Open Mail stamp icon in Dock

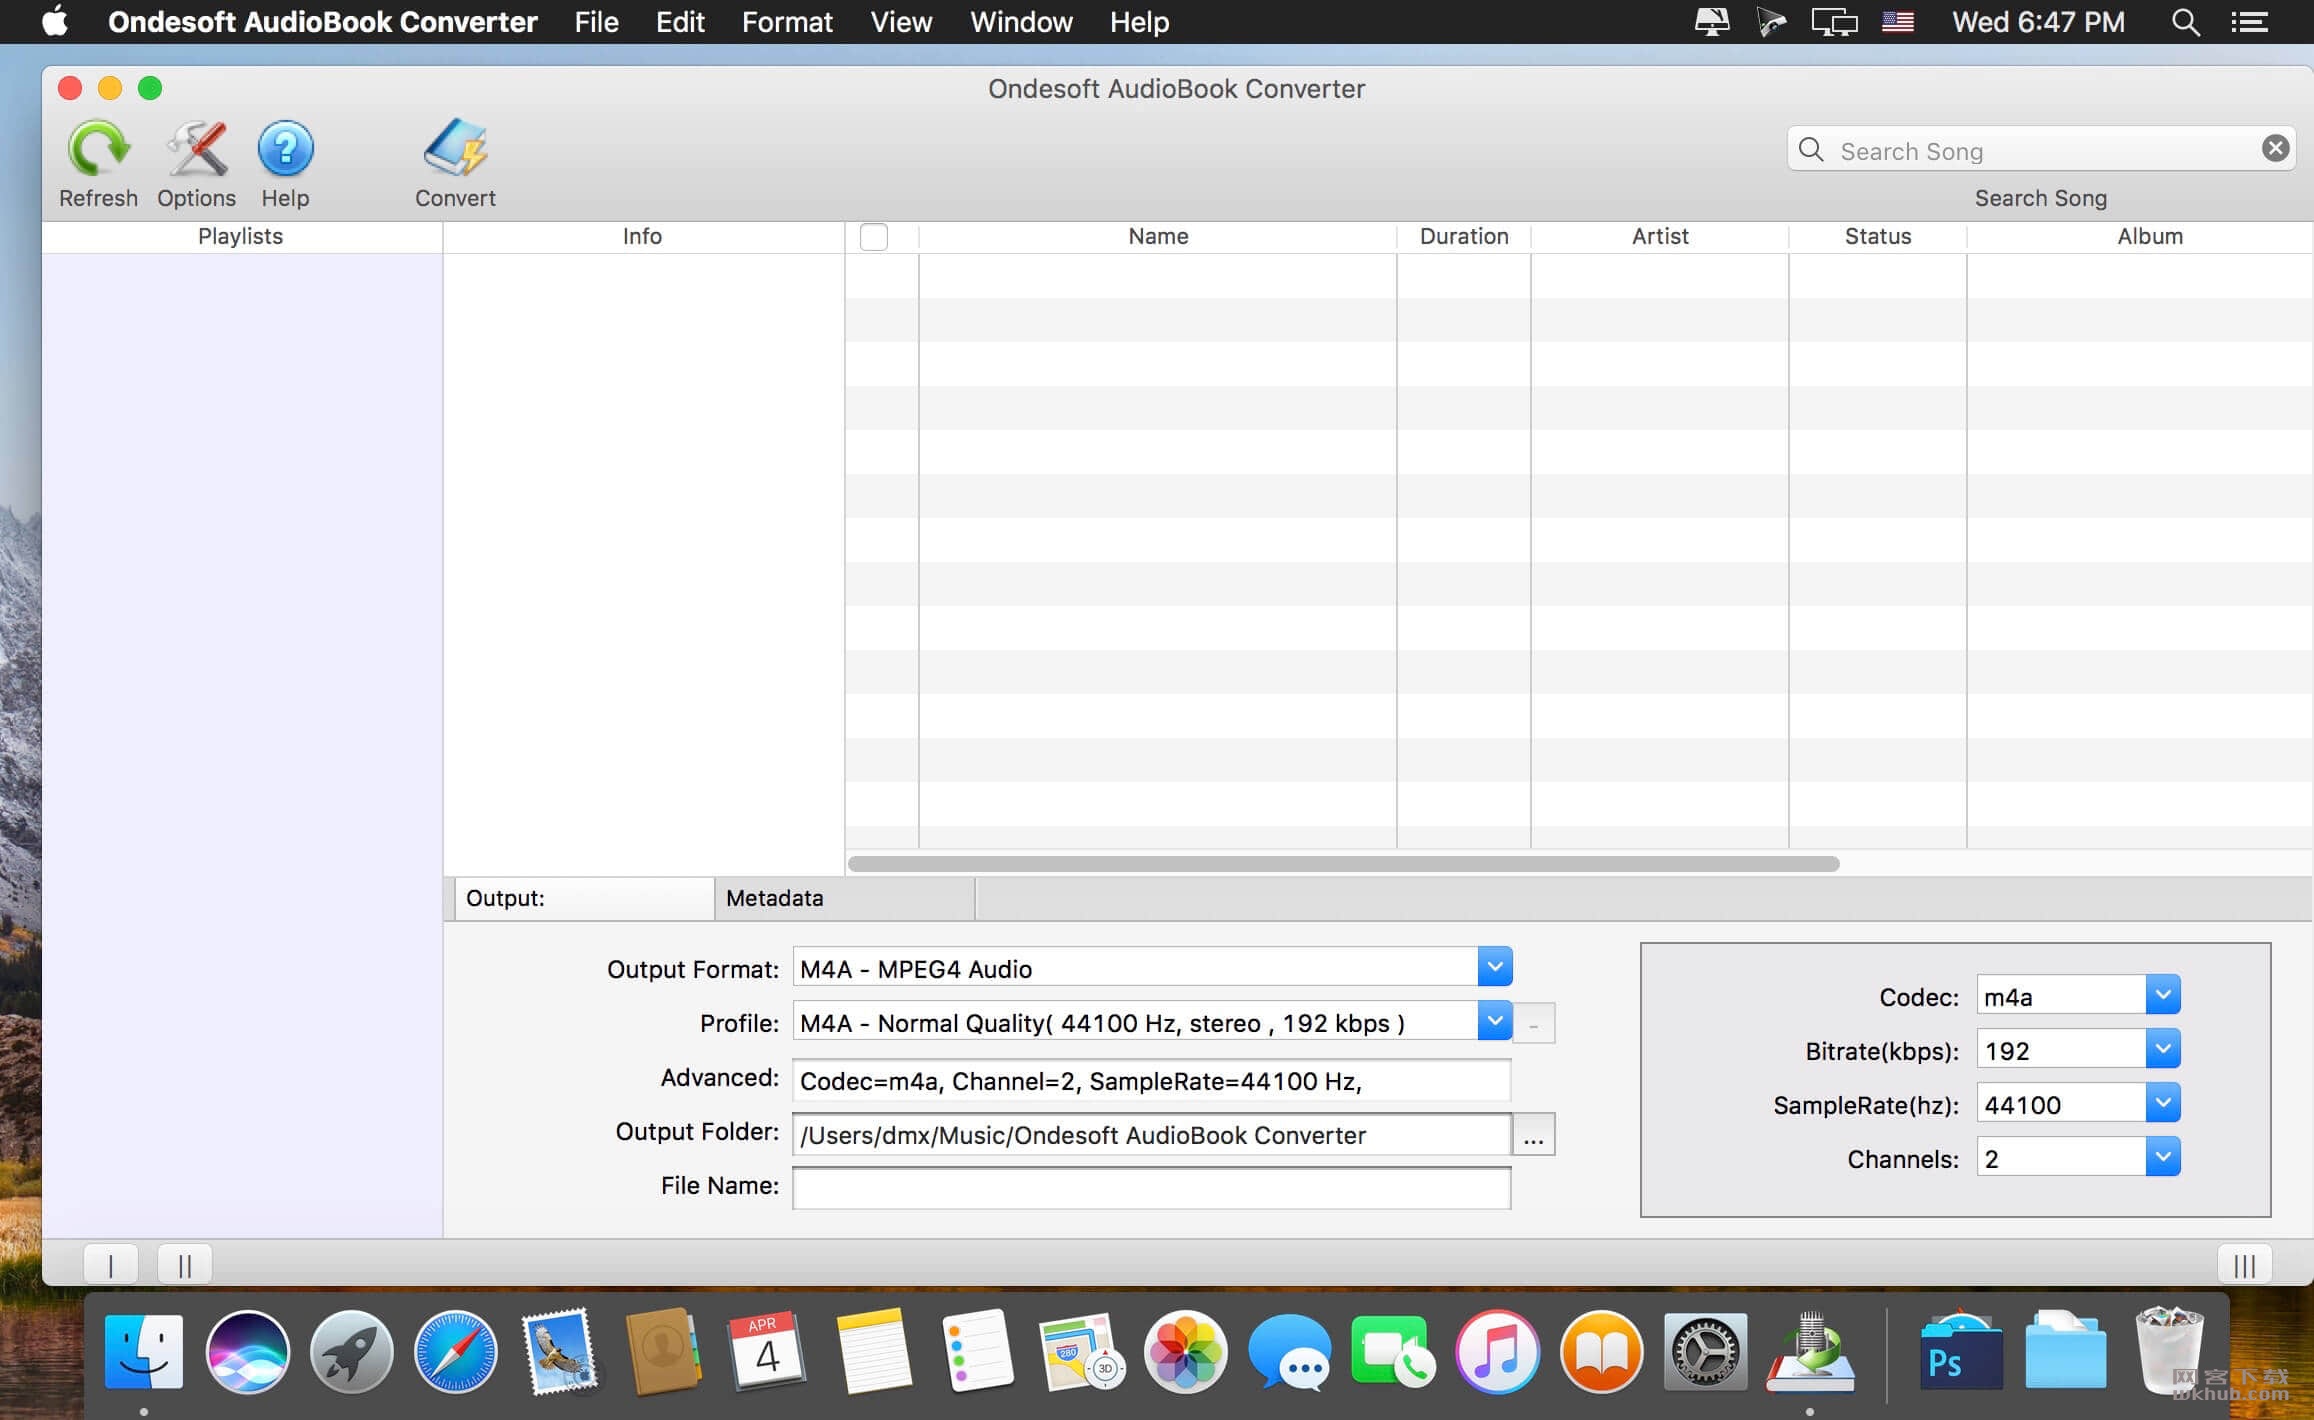click(x=559, y=1352)
